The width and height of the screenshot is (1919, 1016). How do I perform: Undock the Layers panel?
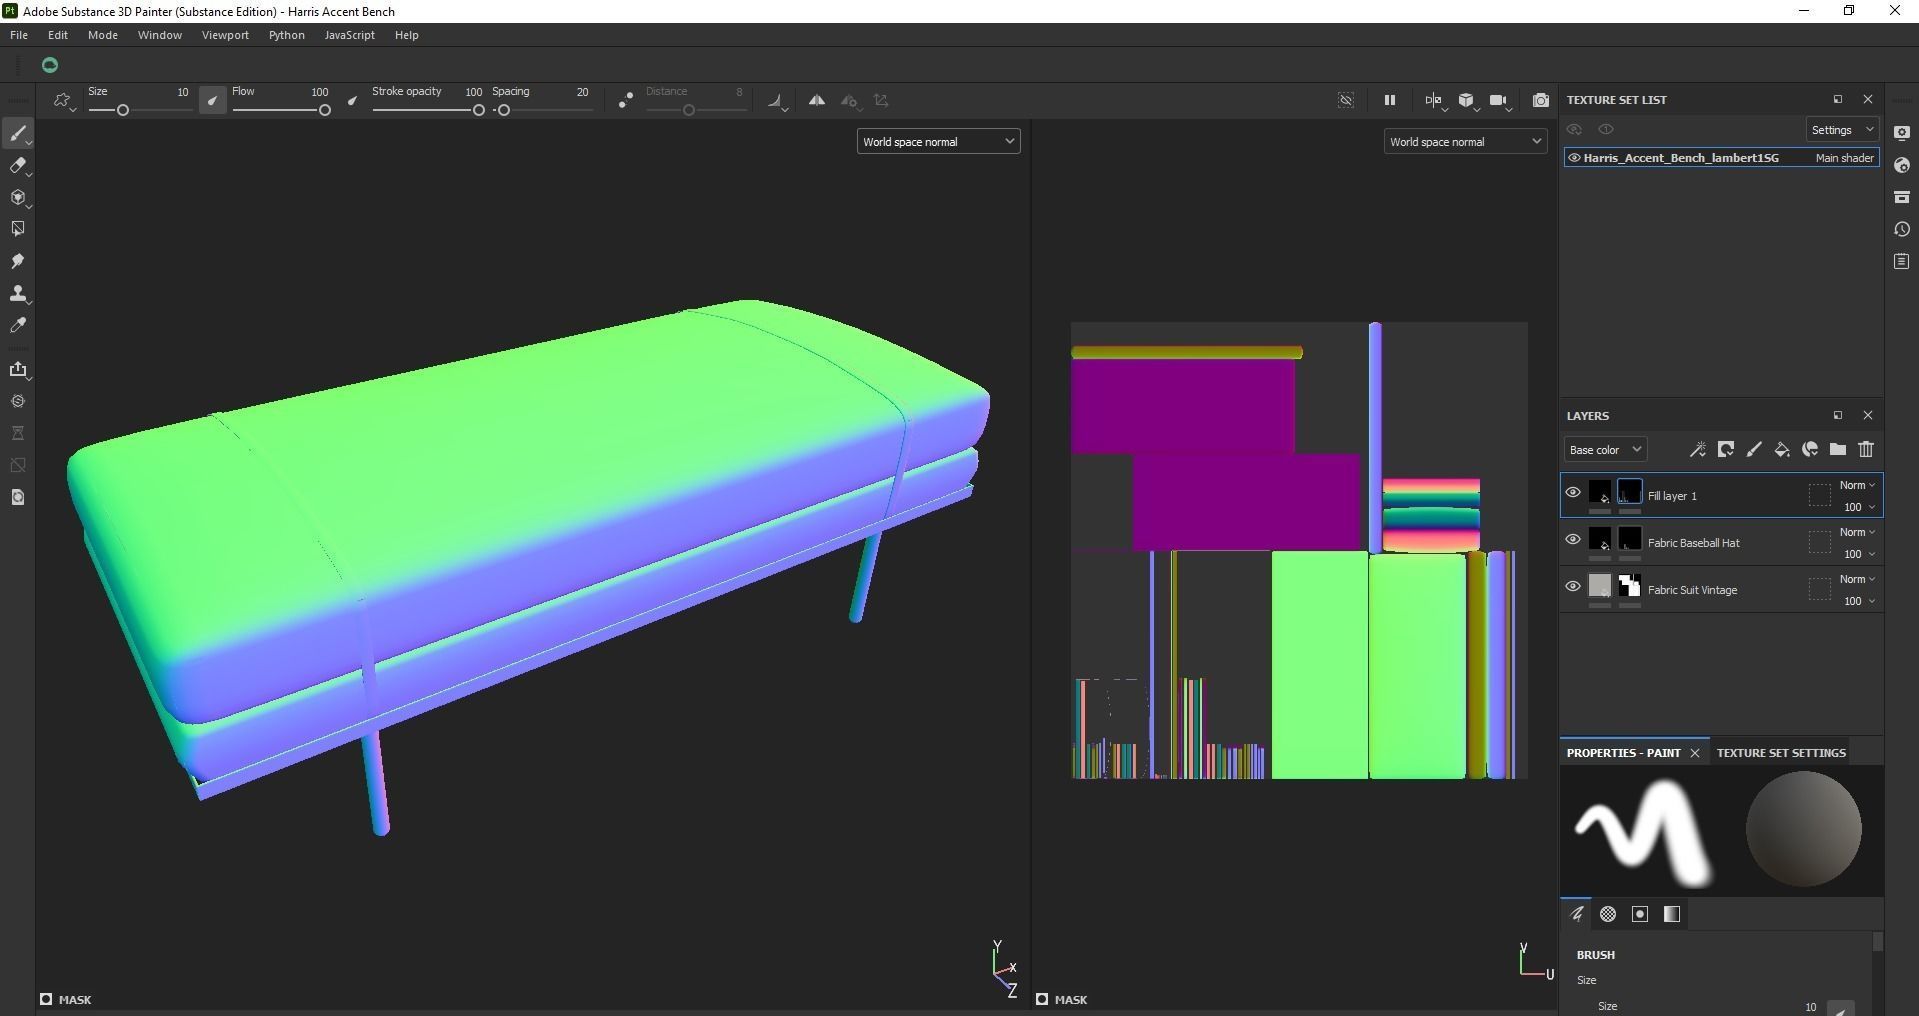click(x=1837, y=415)
